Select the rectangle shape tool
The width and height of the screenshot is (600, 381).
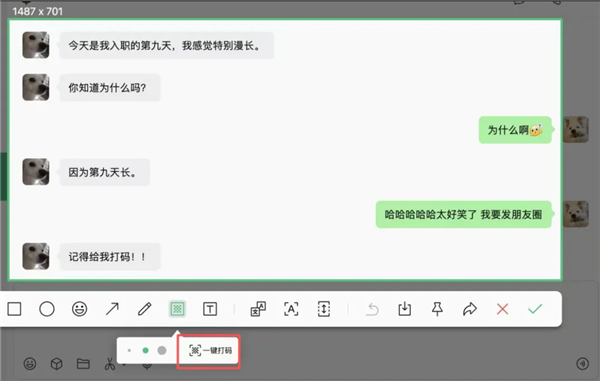(15, 309)
